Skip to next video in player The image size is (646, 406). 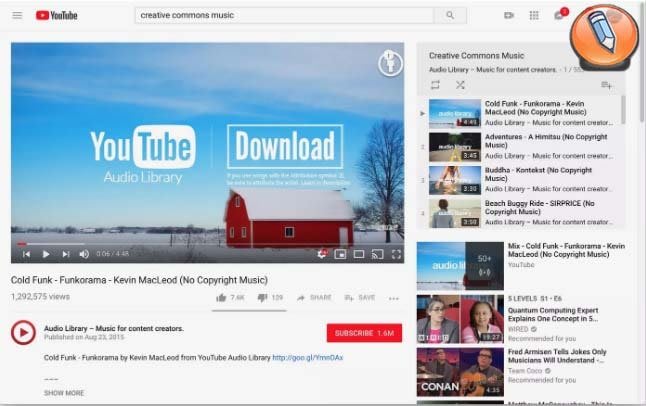click(66, 254)
